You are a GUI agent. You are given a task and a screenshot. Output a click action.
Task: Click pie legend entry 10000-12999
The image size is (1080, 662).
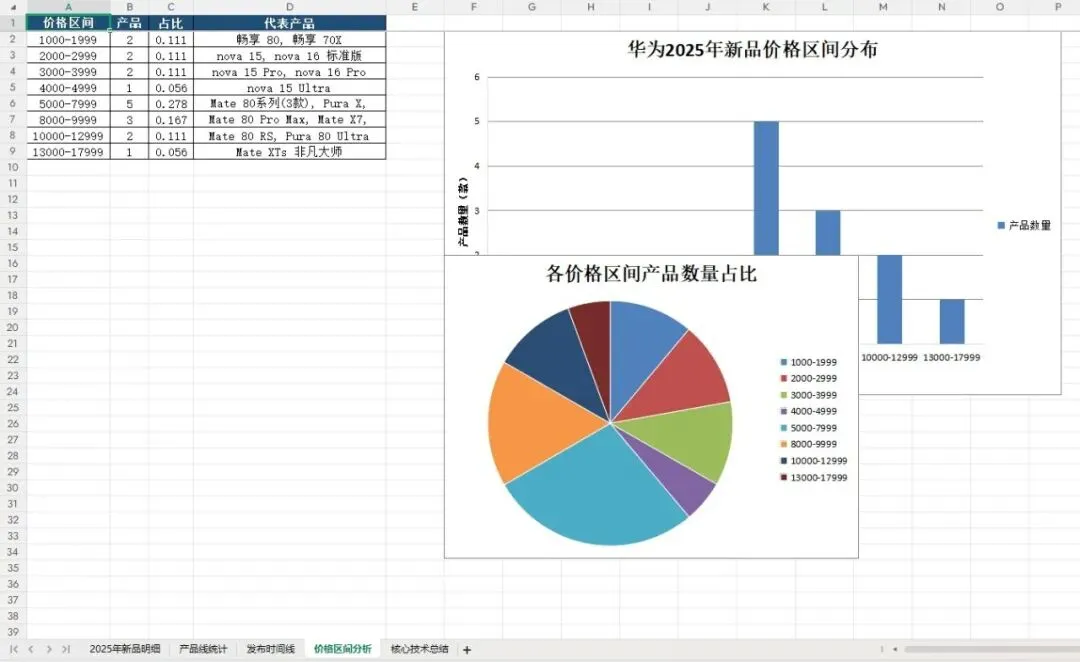coord(813,461)
